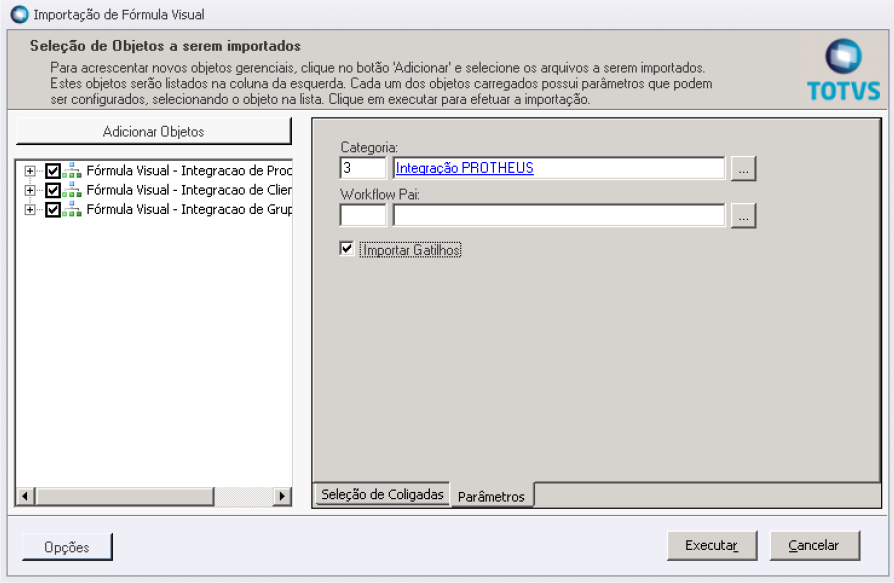The height and width of the screenshot is (583, 894).
Task: Click the left arrow of the tree scrollbar
Action: [x=25, y=496]
